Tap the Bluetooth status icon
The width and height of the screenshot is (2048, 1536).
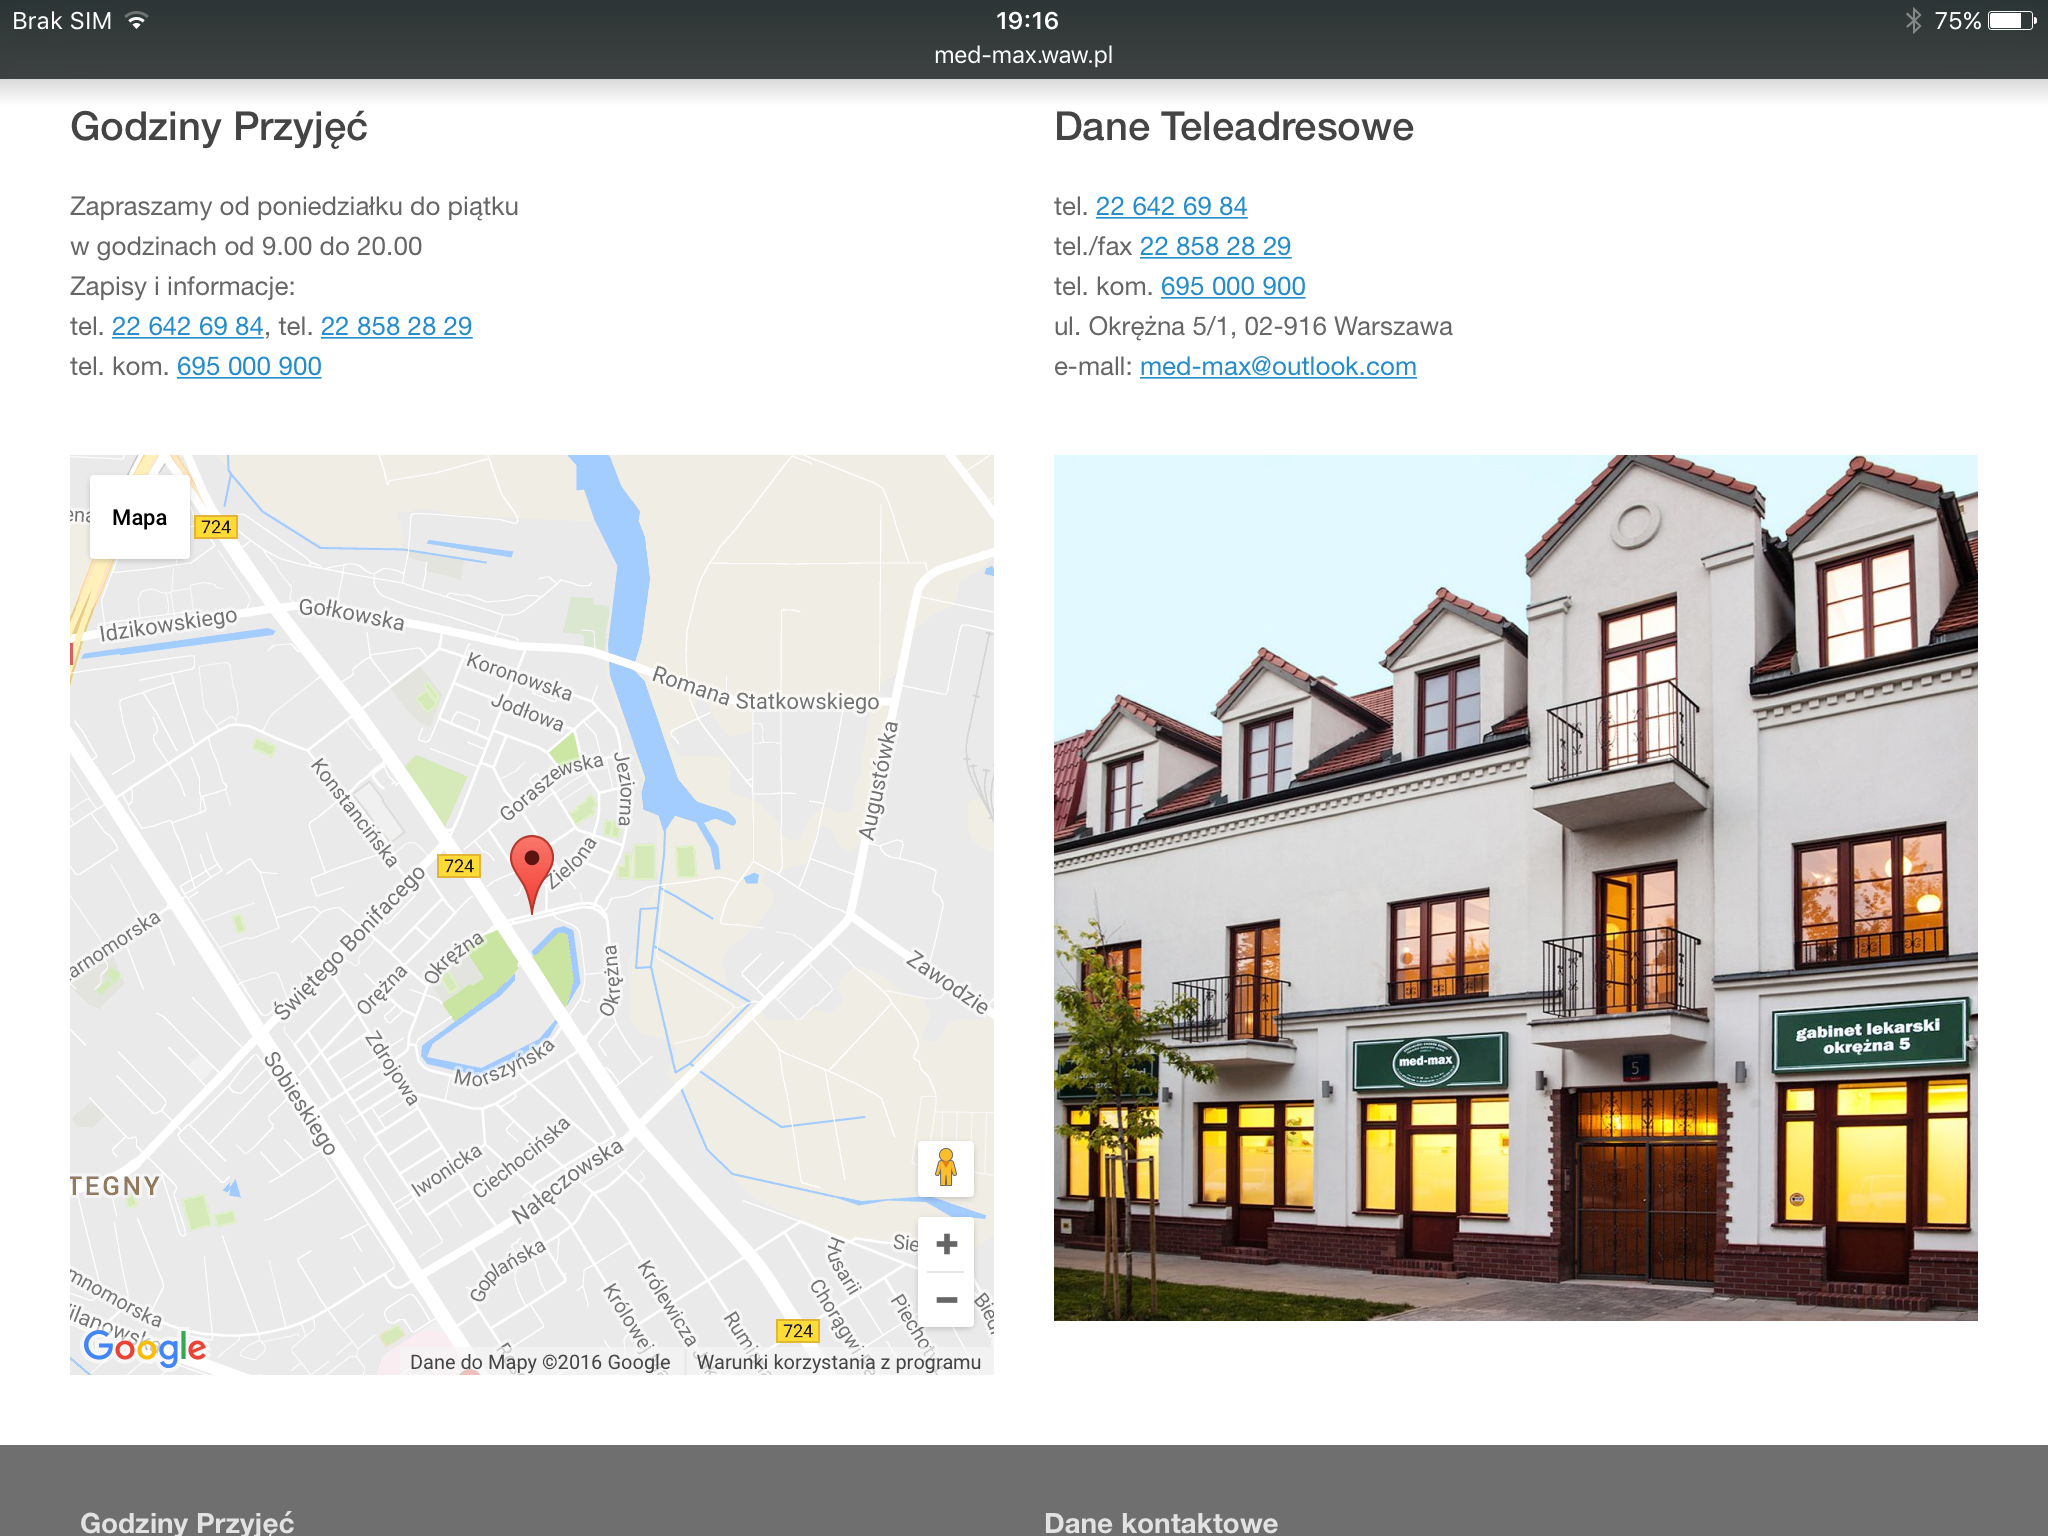tap(1913, 21)
